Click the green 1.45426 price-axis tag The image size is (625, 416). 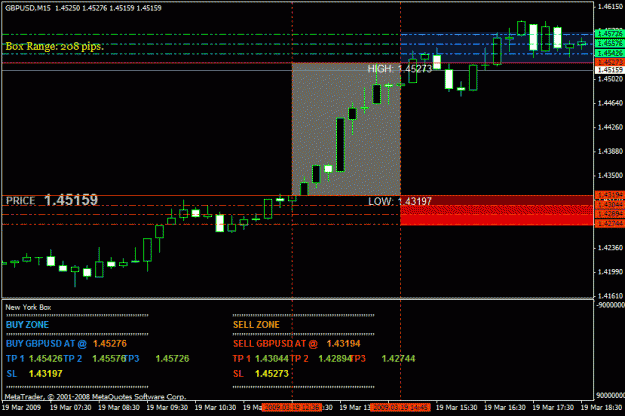pos(609,53)
